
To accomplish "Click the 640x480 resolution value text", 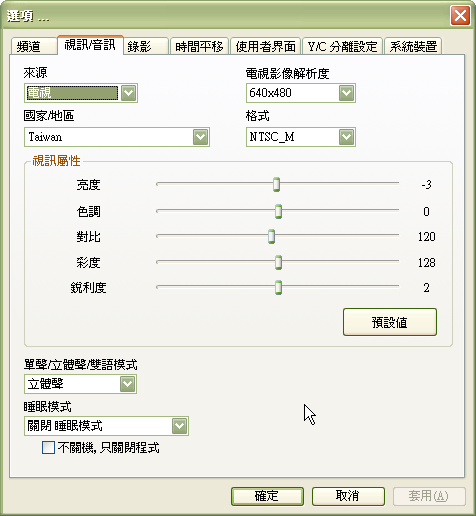I will tap(270, 93).
